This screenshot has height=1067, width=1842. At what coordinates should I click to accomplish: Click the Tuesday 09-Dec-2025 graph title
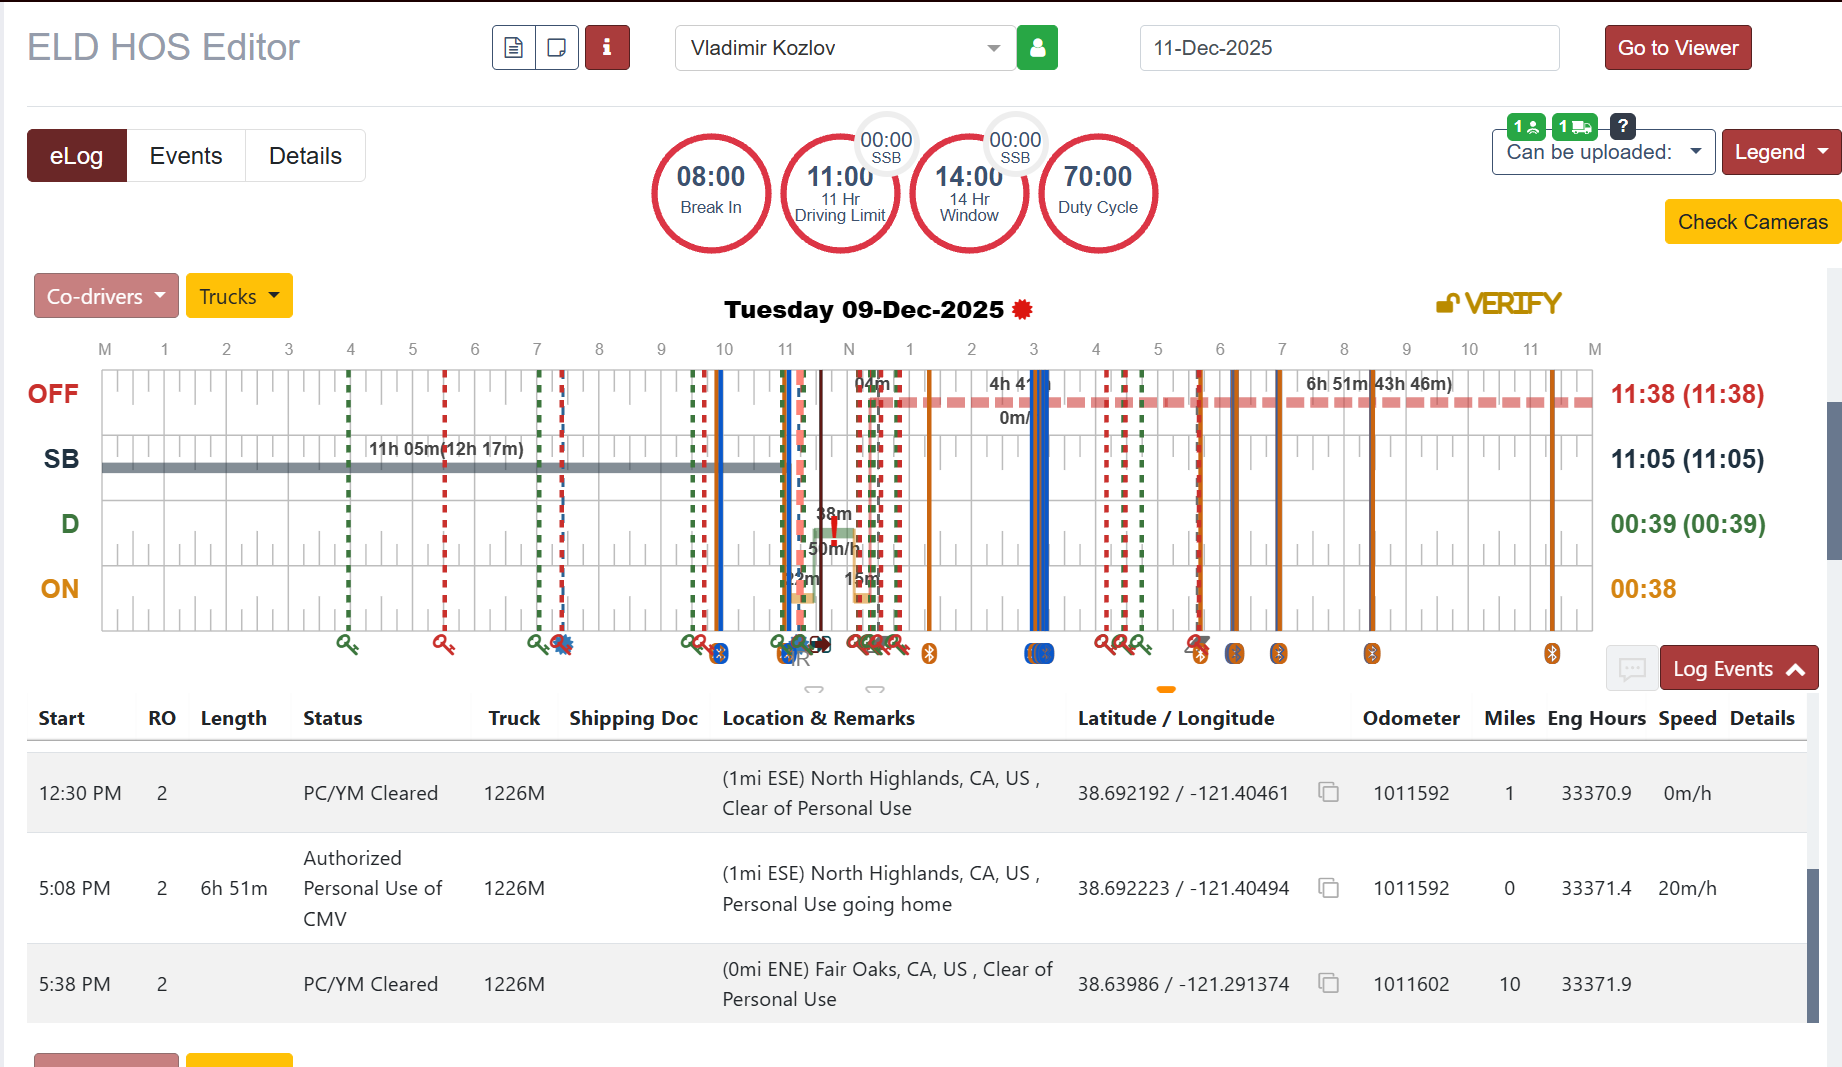pos(864,309)
